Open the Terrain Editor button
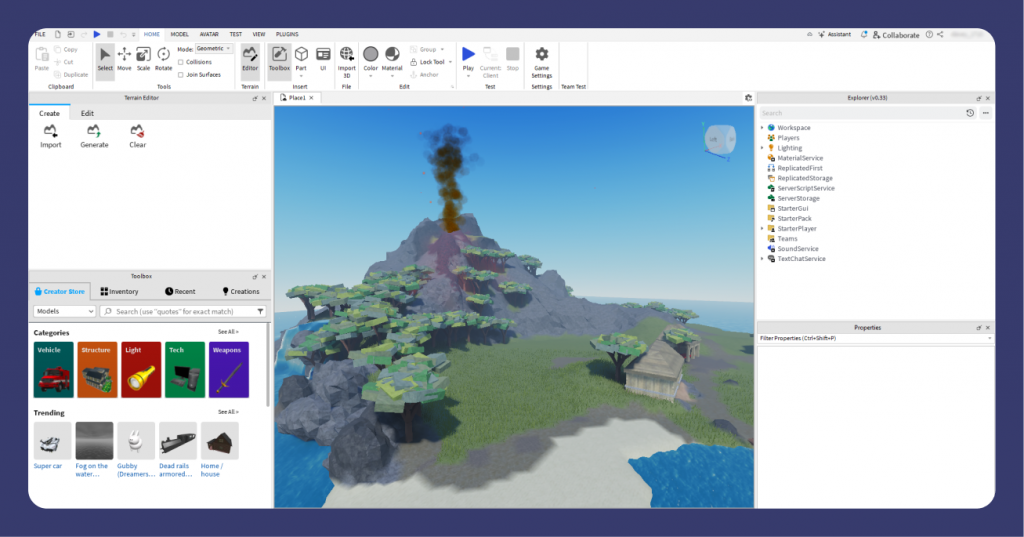Viewport: 1024px width, 537px height. [x=250, y=58]
